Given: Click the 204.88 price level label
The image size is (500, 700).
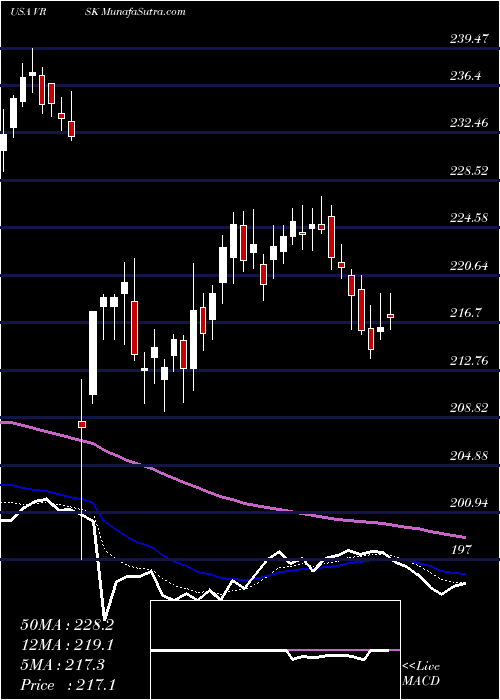Looking at the screenshot, I should pos(468,456).
